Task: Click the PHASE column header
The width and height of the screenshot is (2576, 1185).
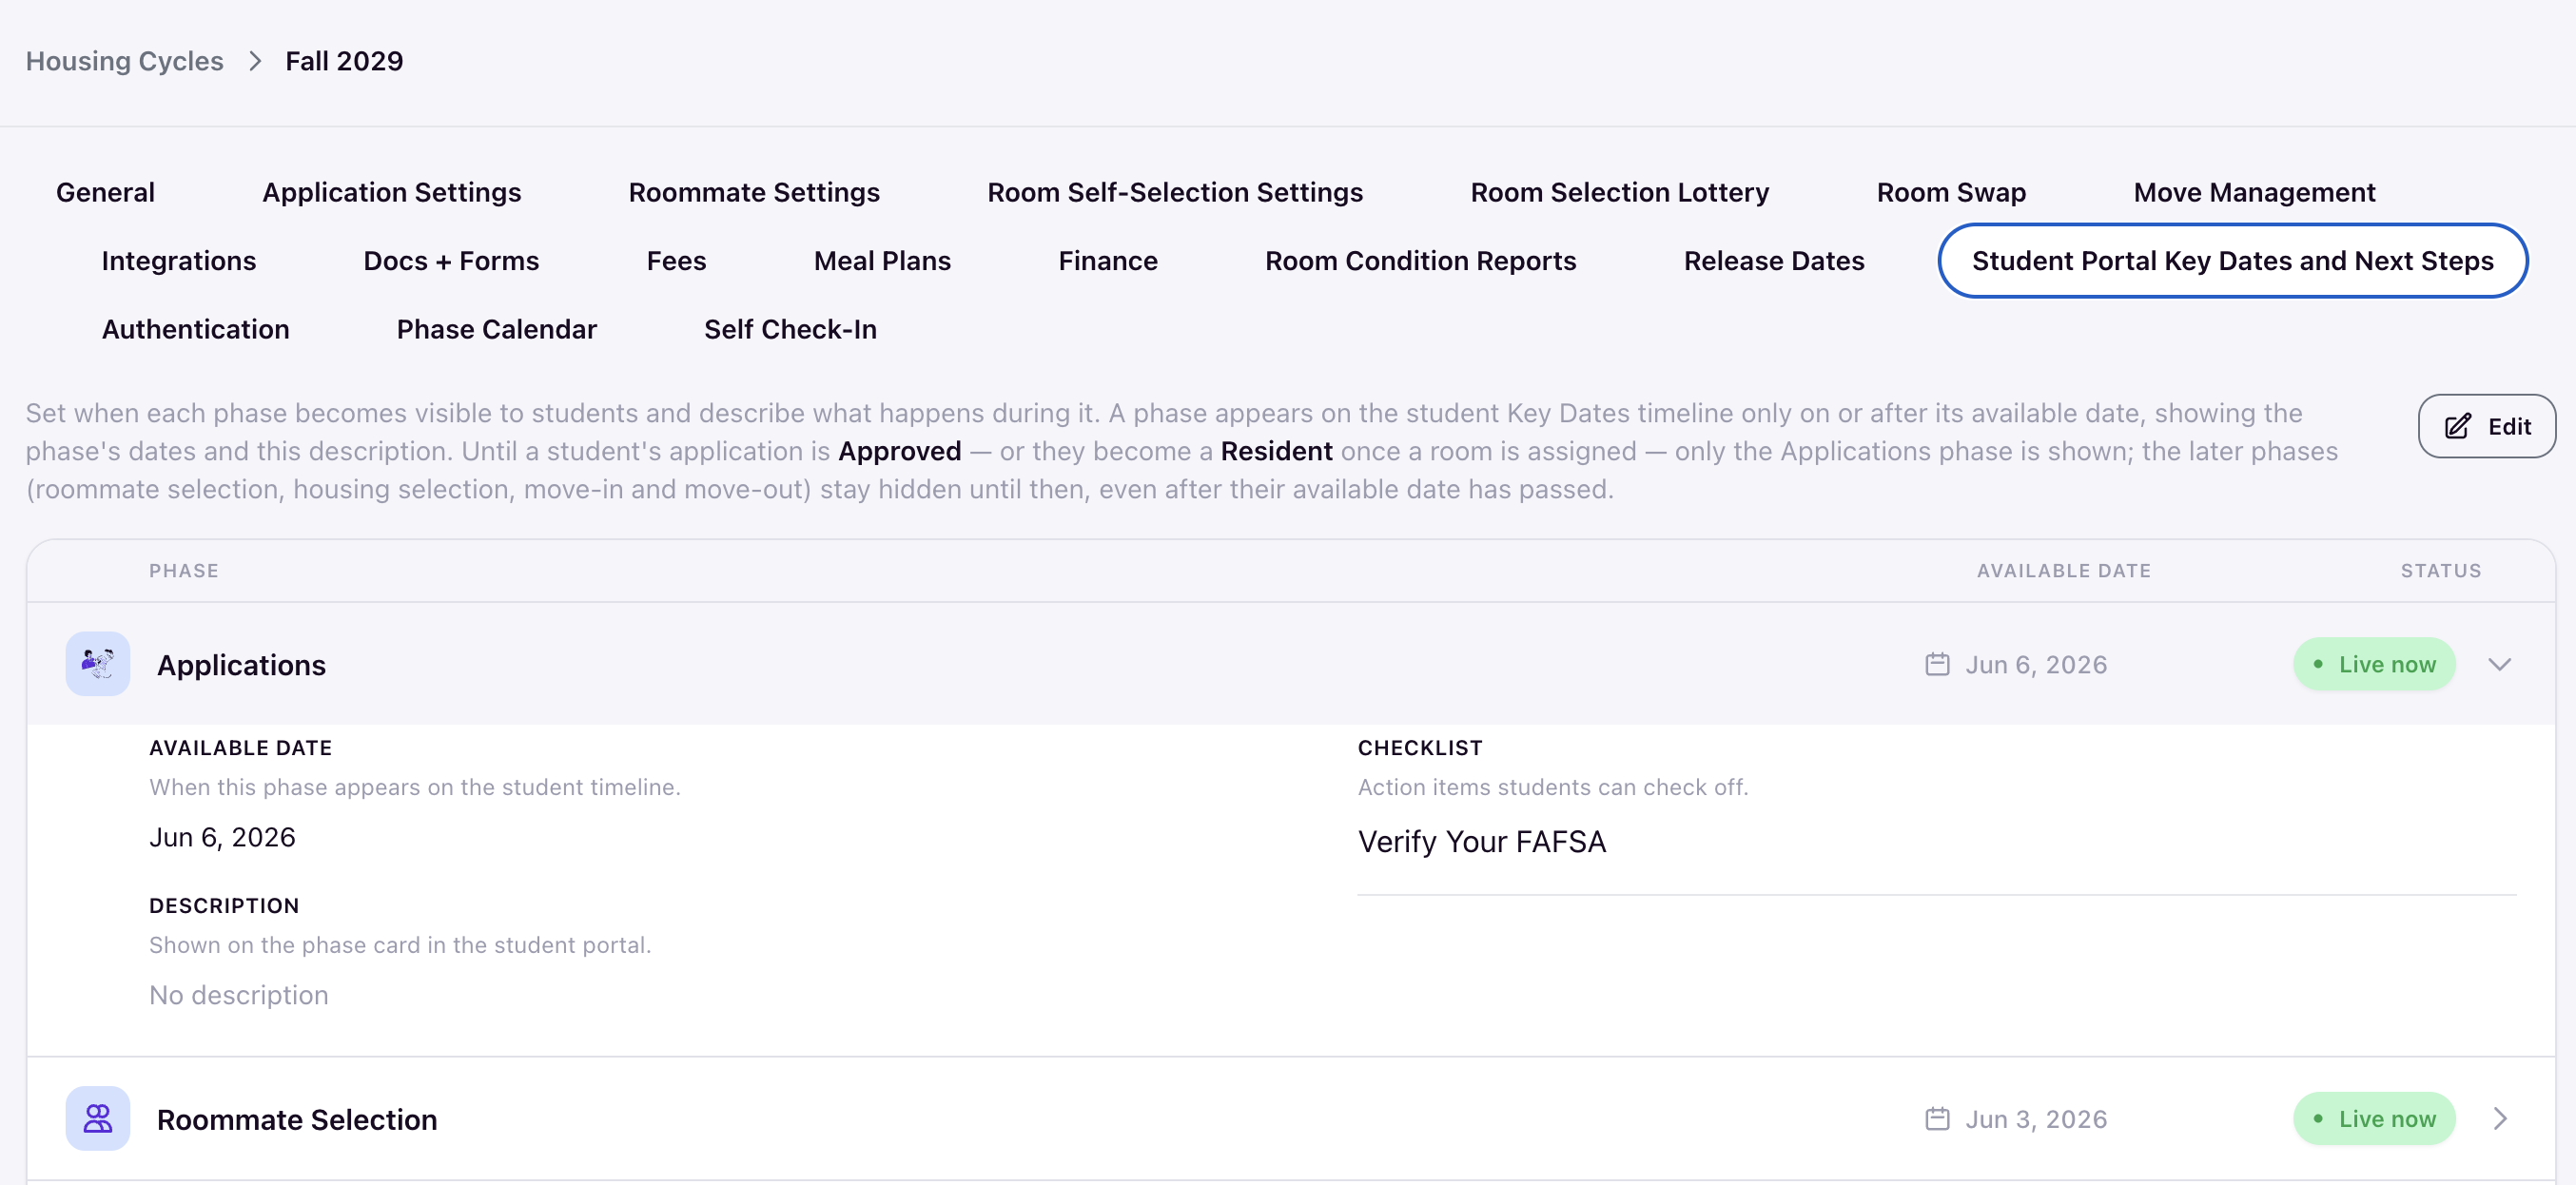Action: point(184,570)
